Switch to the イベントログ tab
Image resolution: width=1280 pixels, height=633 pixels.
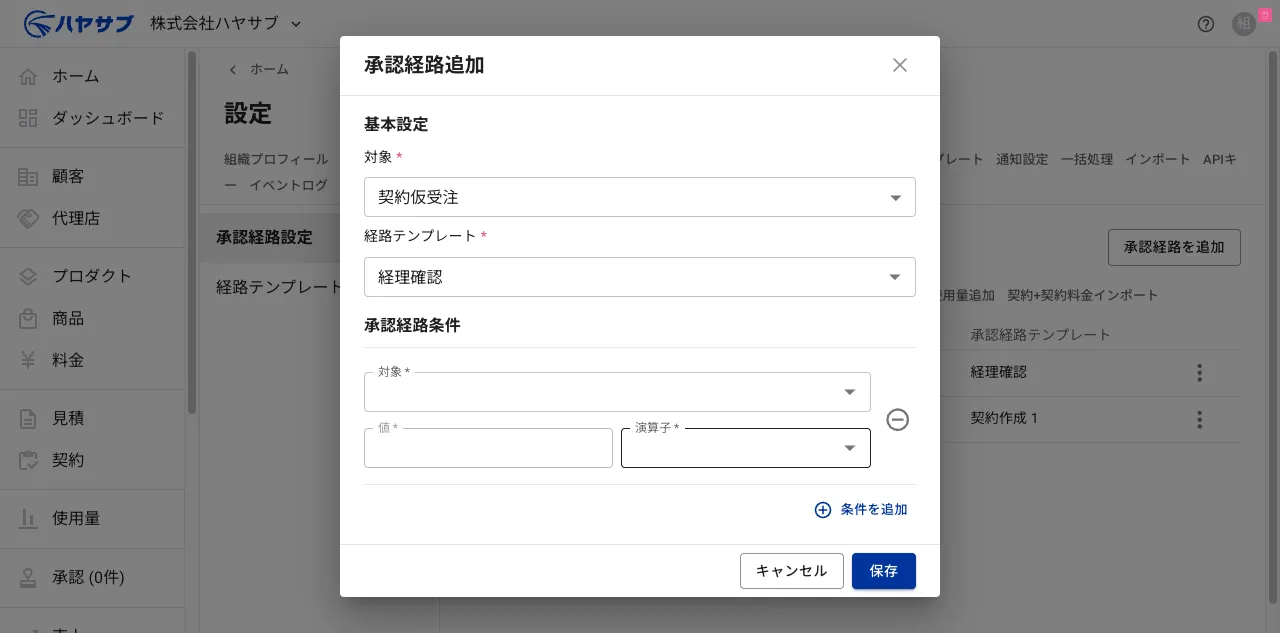pos(288,185)
